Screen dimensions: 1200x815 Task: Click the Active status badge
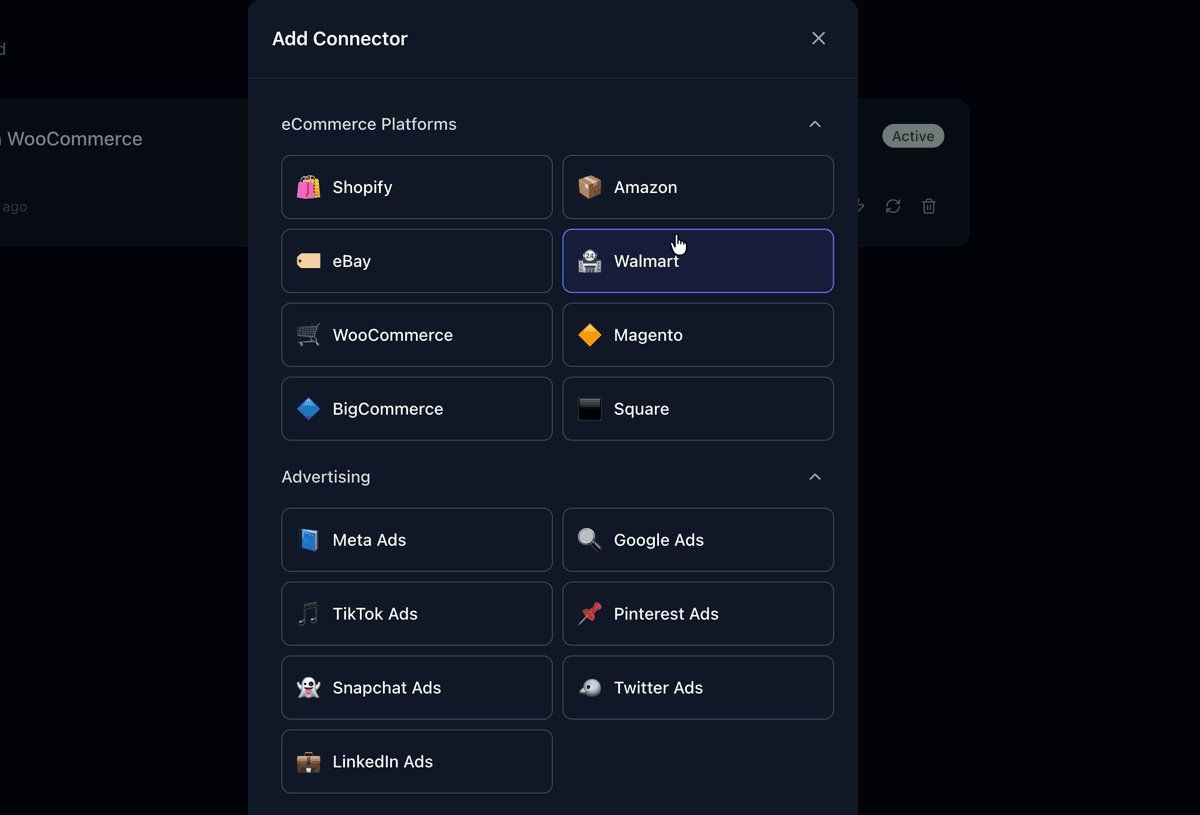[x=912, y=135]
